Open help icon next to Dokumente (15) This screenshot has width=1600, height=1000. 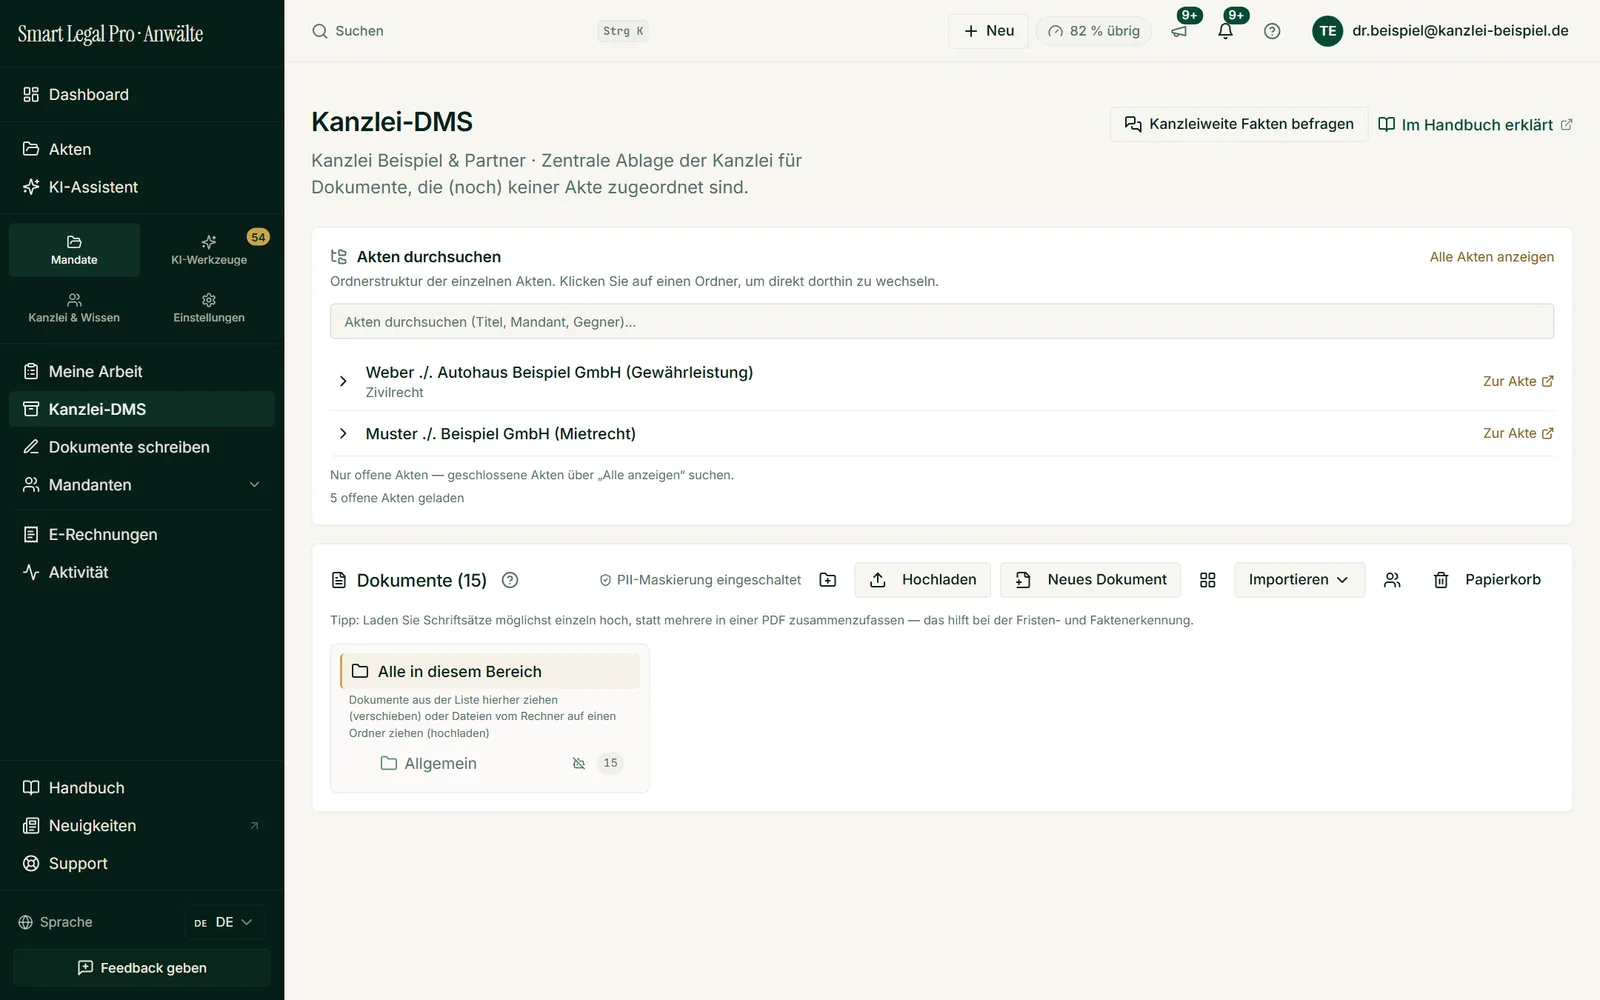click(510, 580)
